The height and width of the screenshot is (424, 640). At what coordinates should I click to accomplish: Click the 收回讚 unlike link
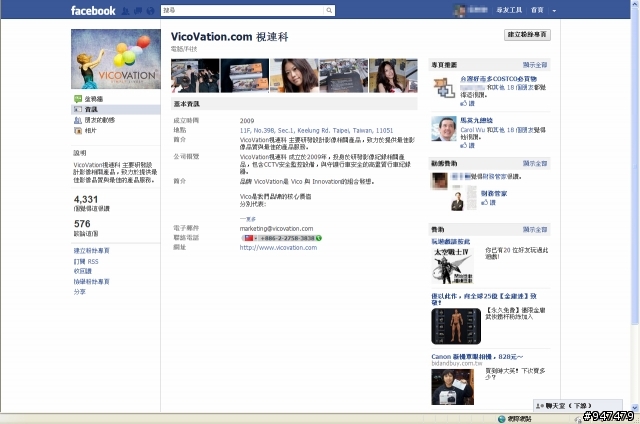coord(82,271)
